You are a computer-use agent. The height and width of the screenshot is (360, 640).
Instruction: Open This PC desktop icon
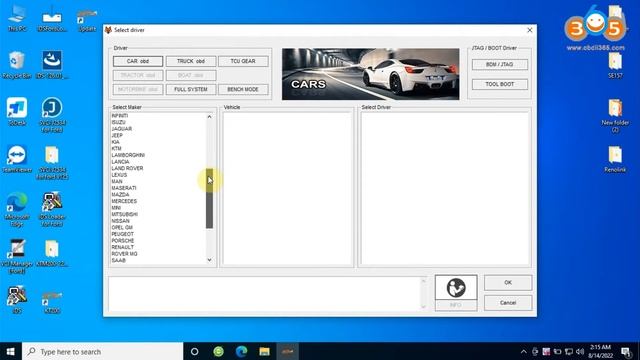pyautogui.click(x=17, y=18)
